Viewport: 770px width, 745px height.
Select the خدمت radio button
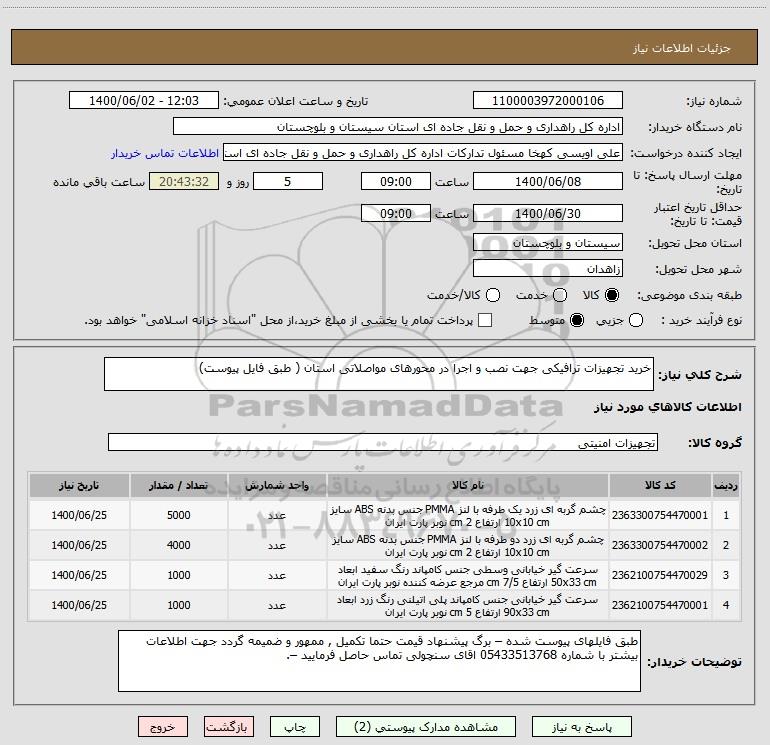(560, 295)
